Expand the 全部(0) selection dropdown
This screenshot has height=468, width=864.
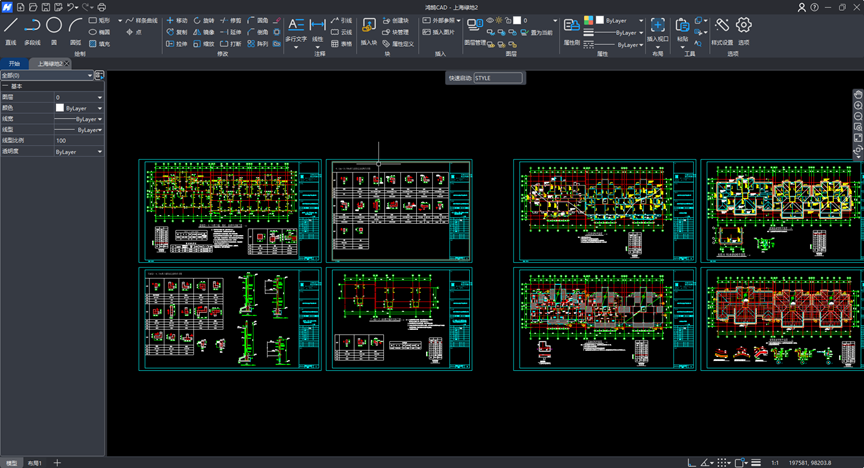[x=89, y=75]
